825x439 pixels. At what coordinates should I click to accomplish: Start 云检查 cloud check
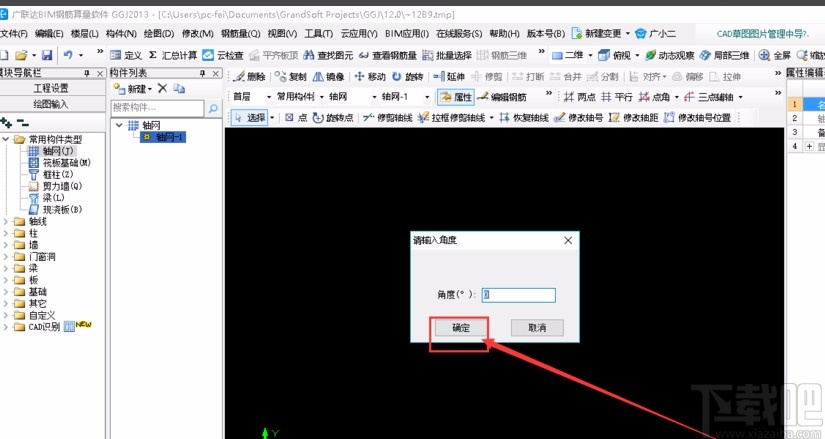223,55
